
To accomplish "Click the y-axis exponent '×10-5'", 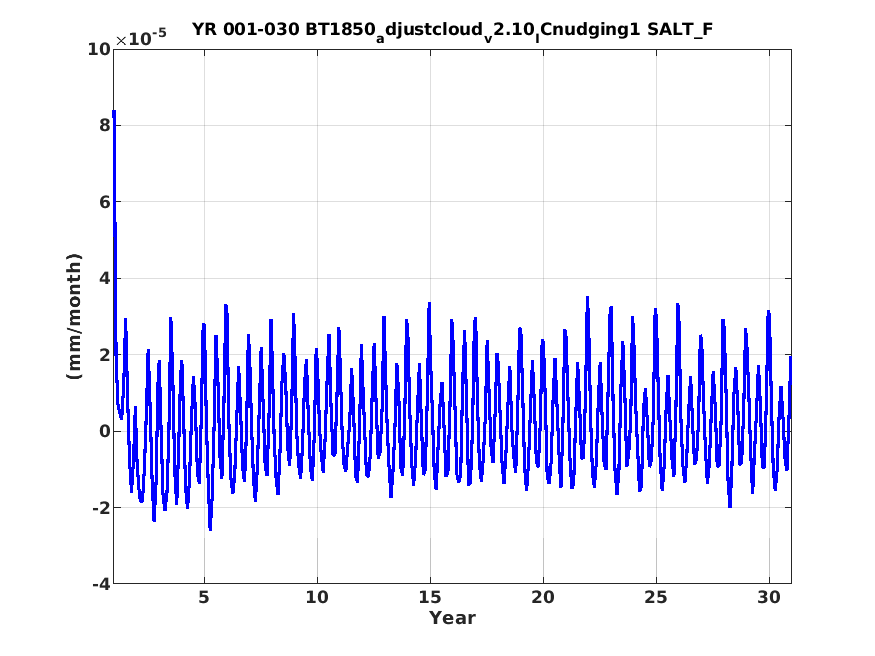I will tap(141, 37).
